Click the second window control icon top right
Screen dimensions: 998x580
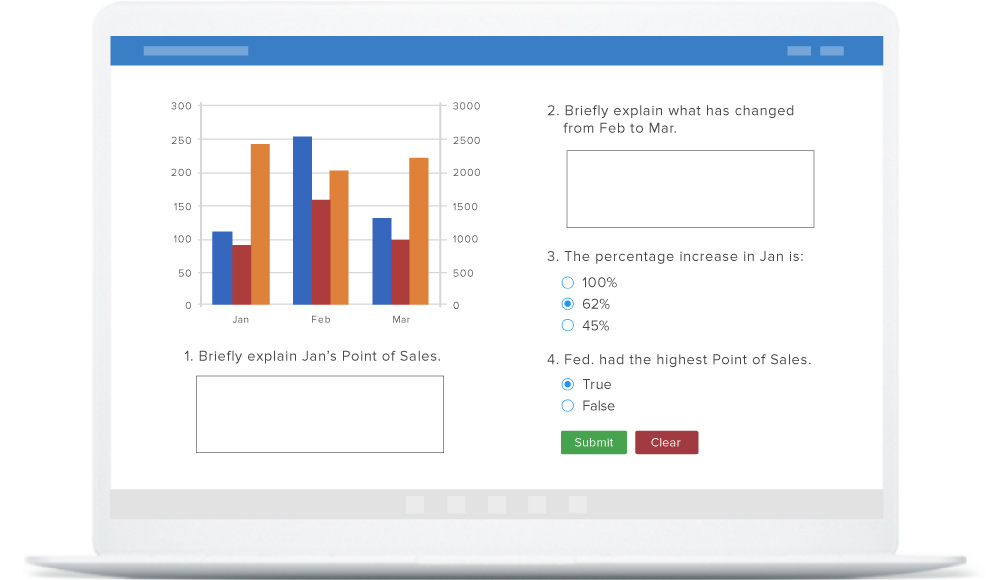[833, 50]
